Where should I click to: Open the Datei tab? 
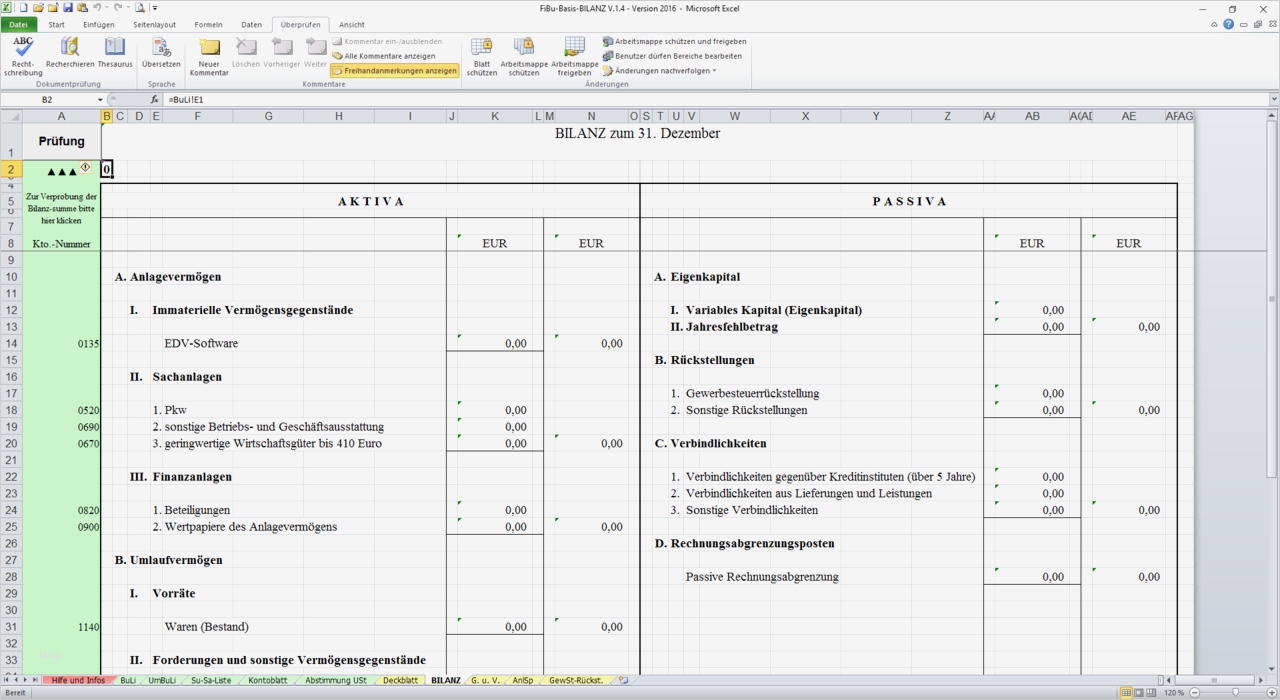point(18,24)
